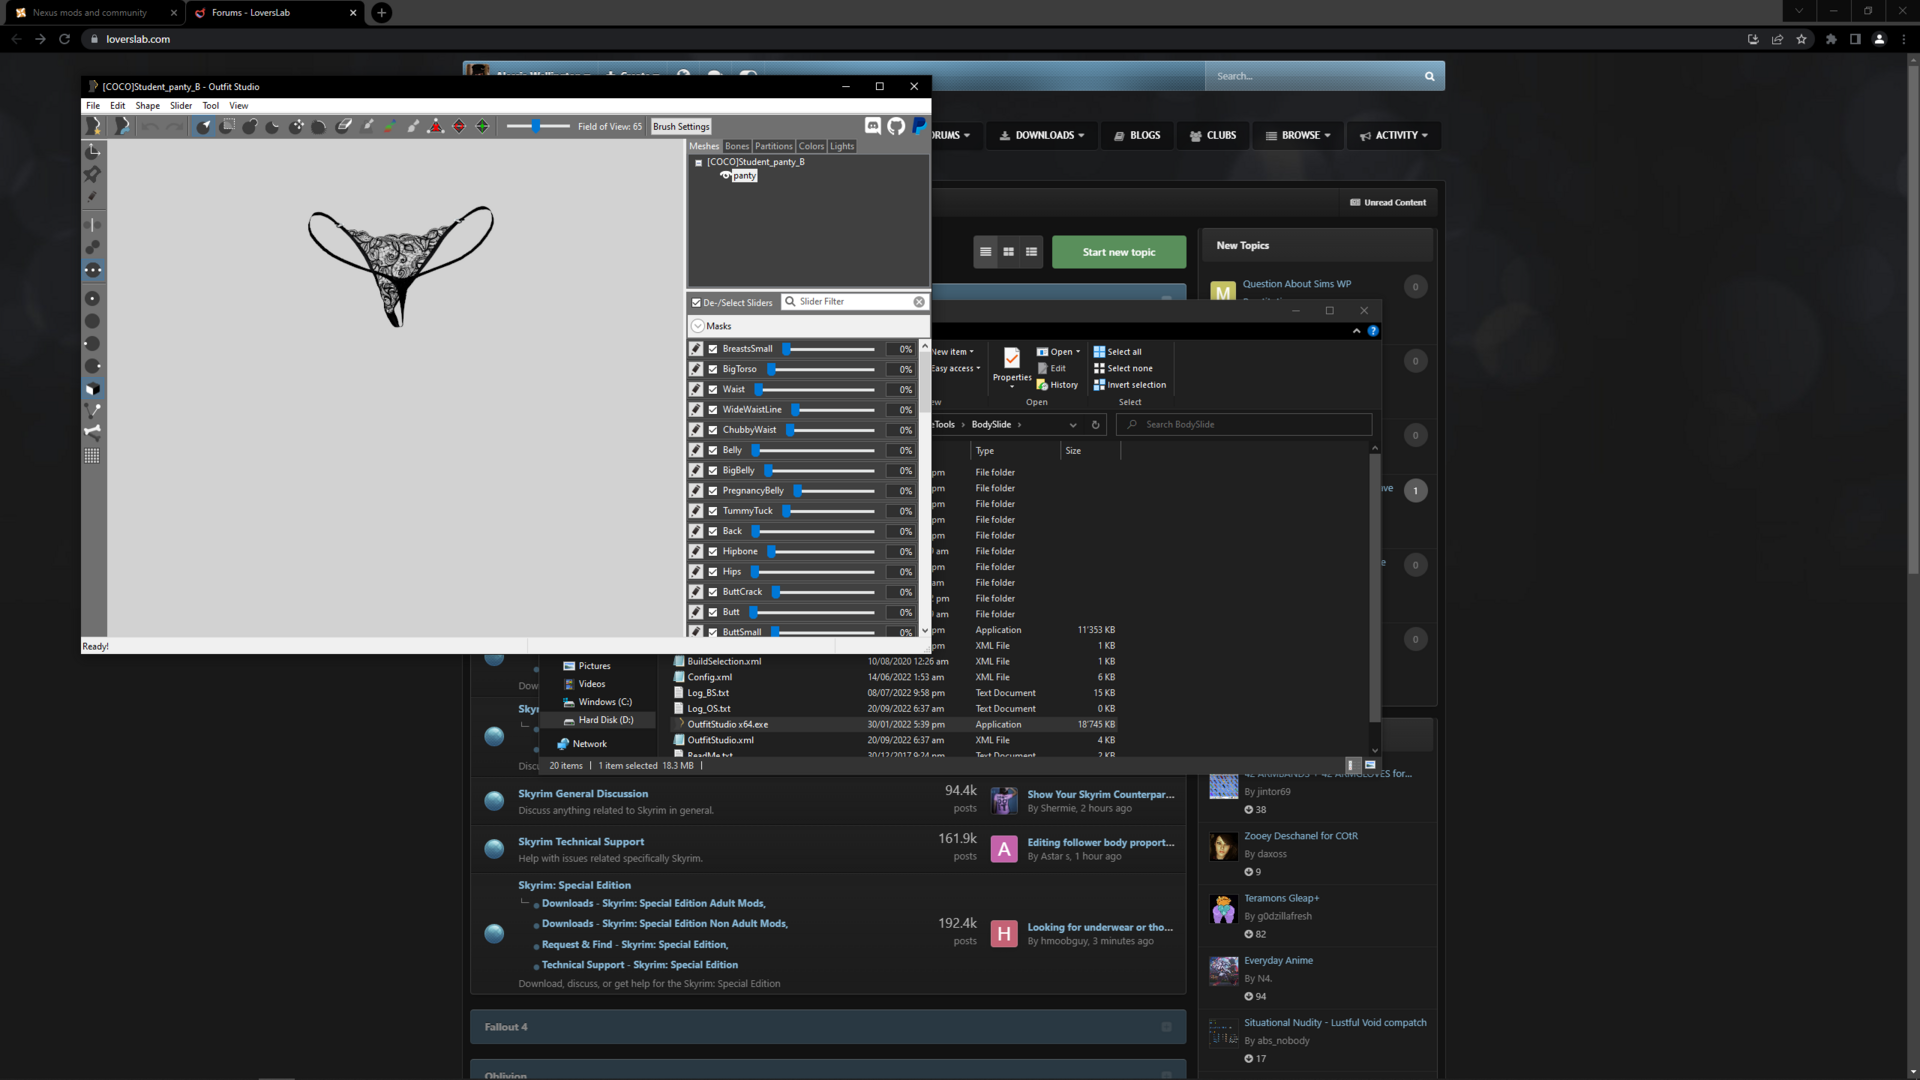Open the GitHub link icon in Outfit Studio
This screenshot has height=1080, width=1920.
click(x=896, y=126)
